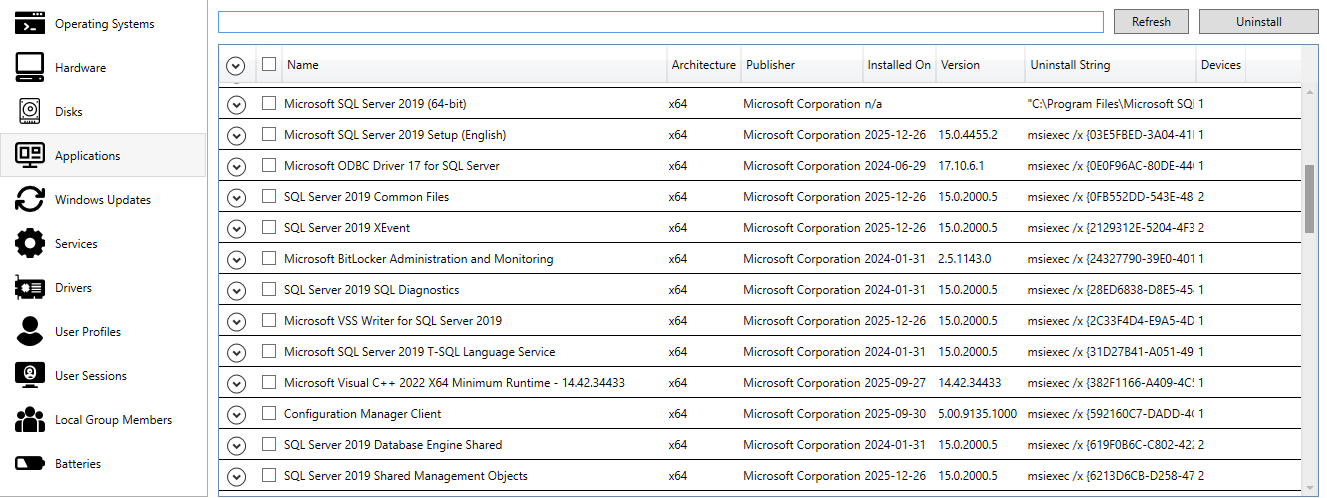Check SQL Server 2019 SQL Diagnostics
Image resolution: width=1327 pixels, height=498 pixels.
[269, 289]
